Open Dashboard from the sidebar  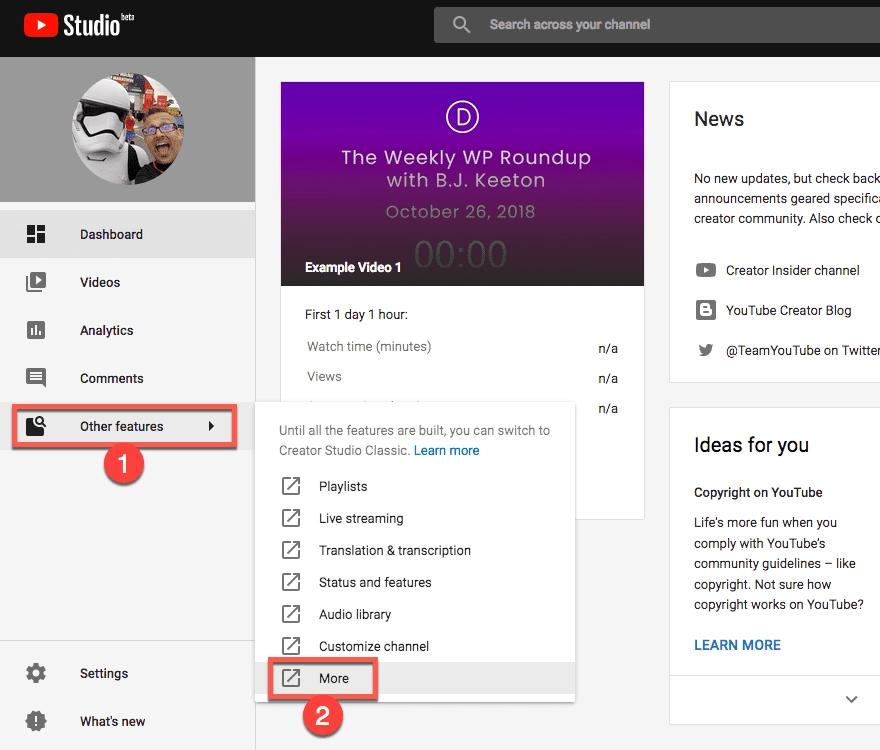[x=111, y=234]
